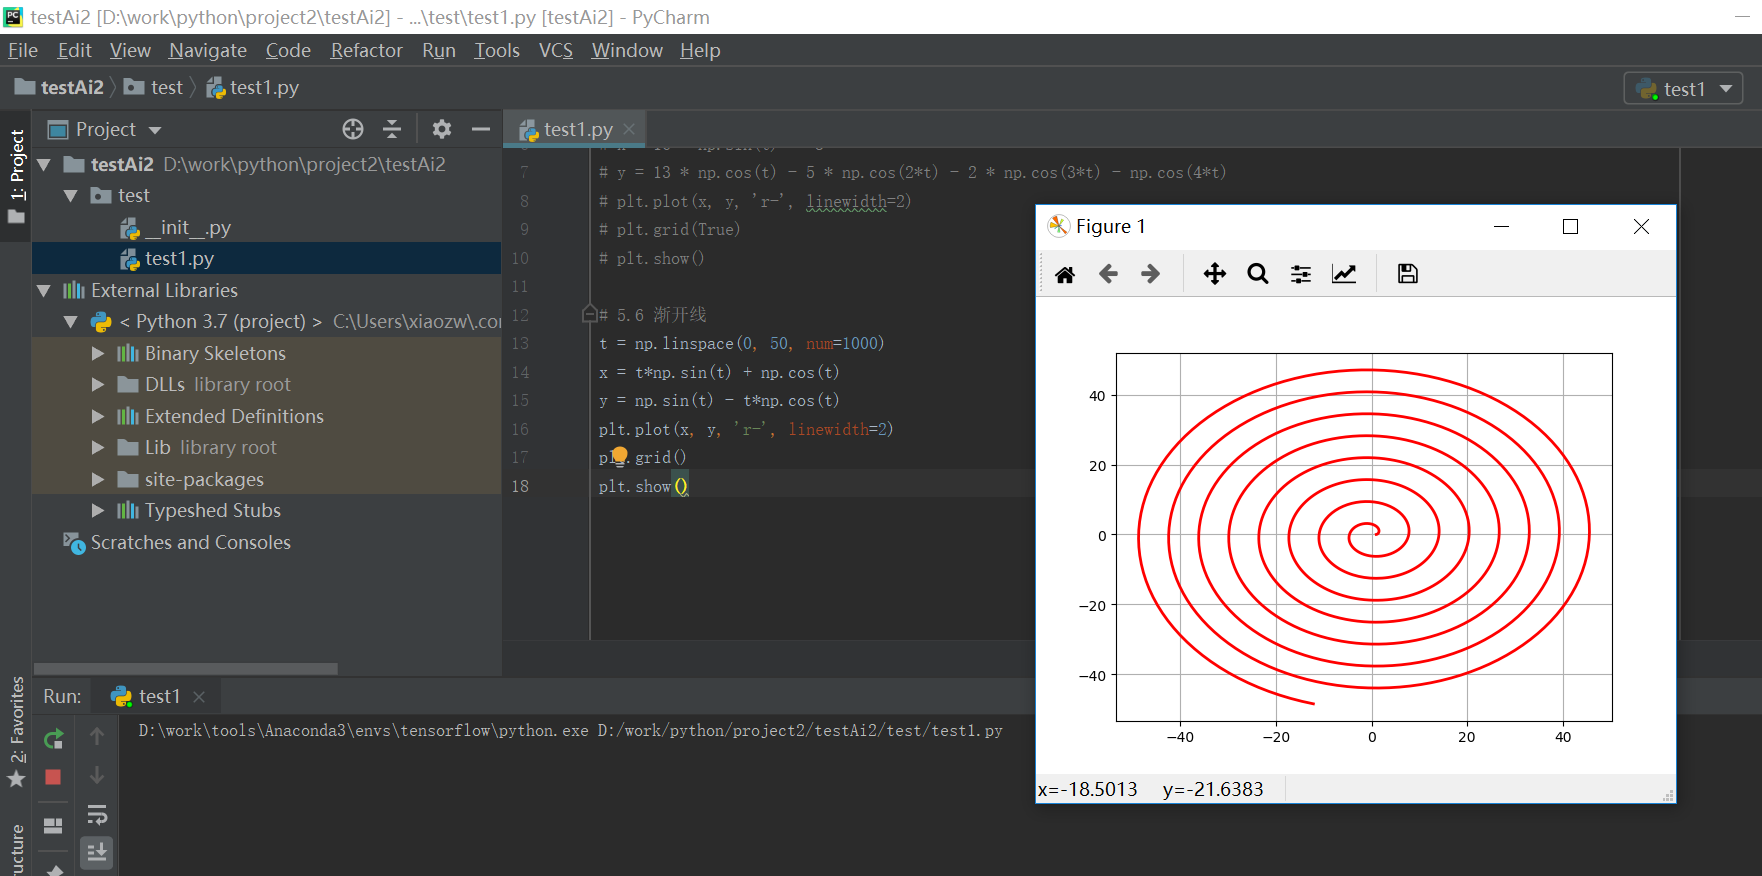This screenshot has width=1762, height=876.
Task: Switch to the test1.py editor tab
Action: pyautogui.click(x=577, y=129)
